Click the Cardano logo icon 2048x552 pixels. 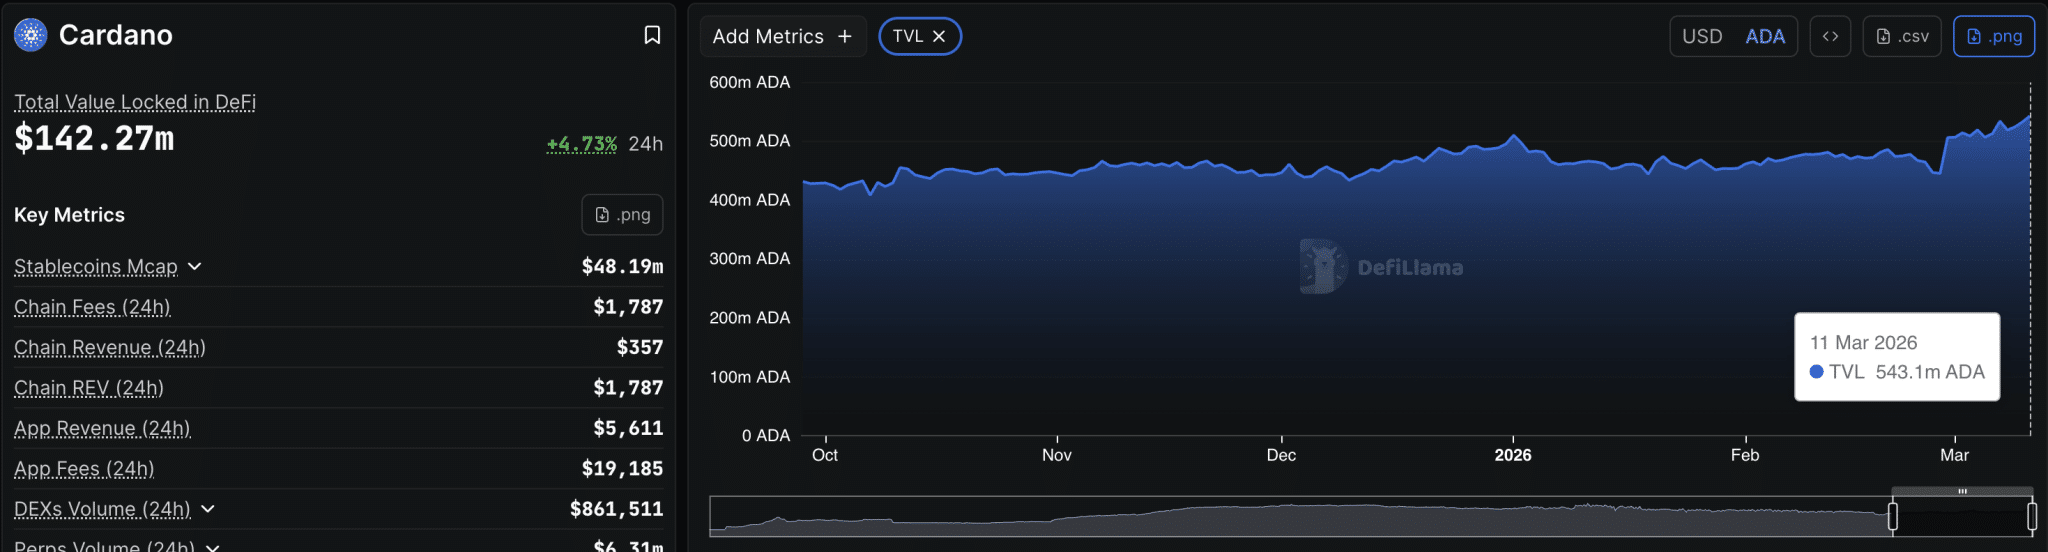(x=31, y=35)
